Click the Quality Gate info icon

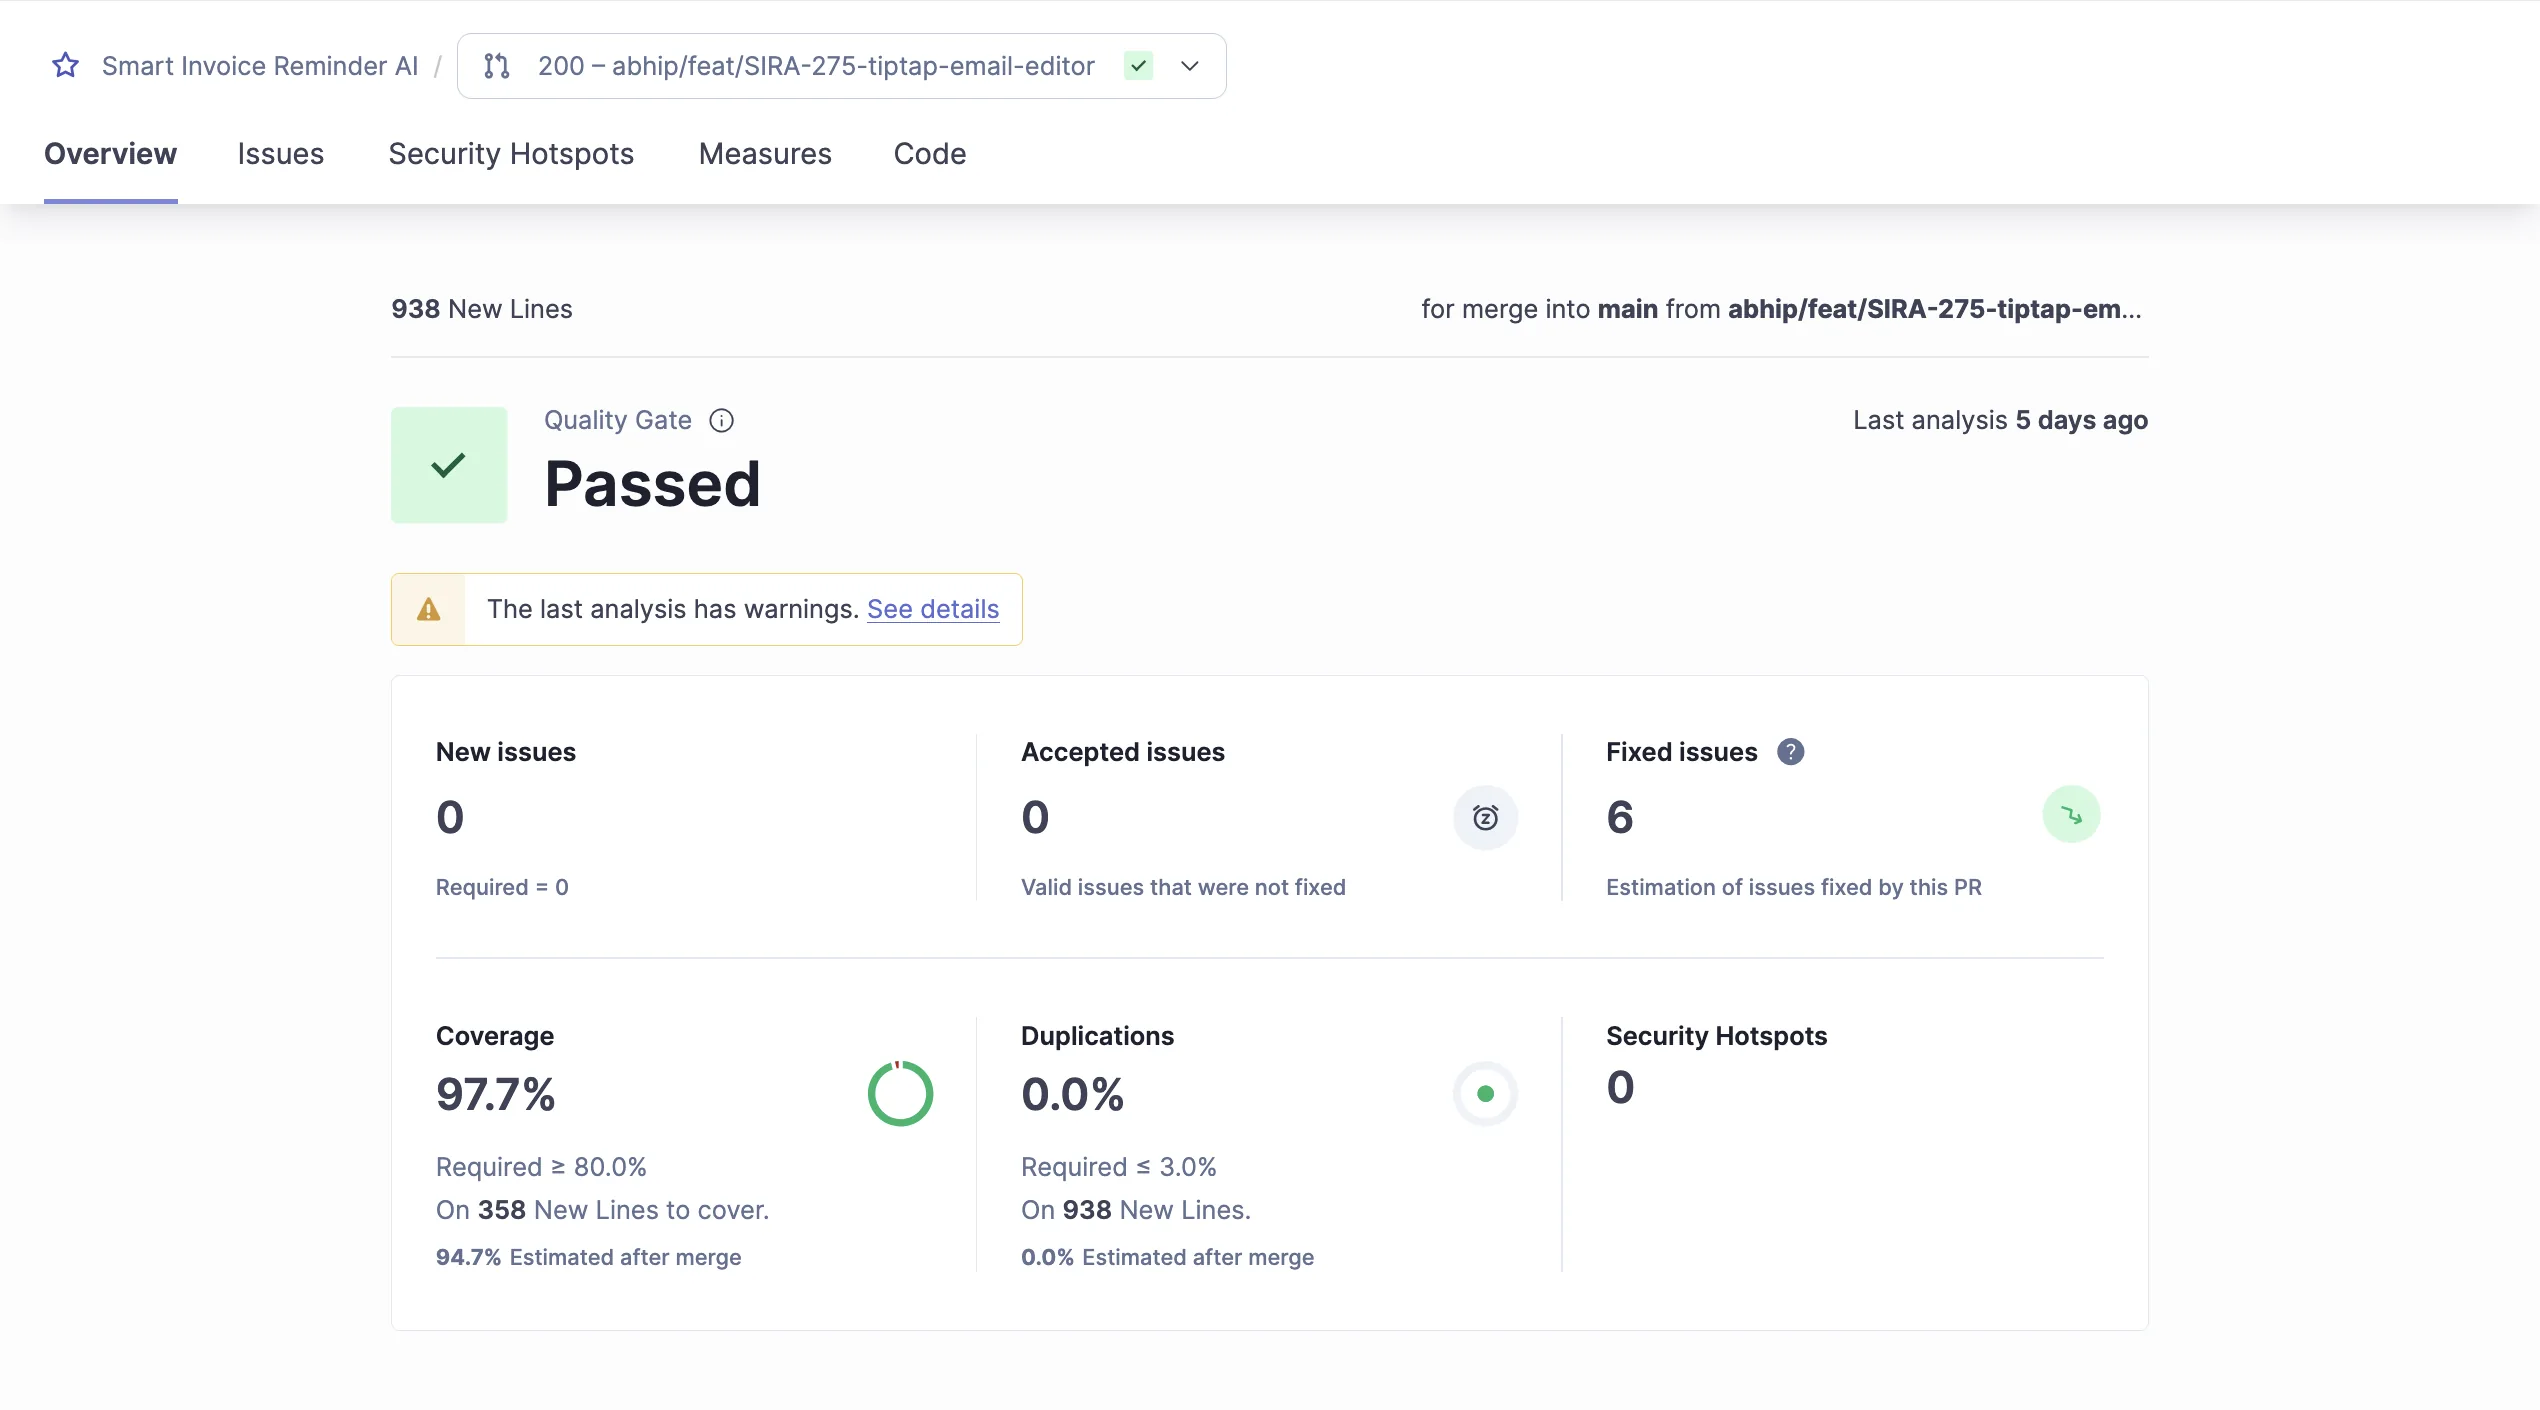pyautogui.click(x=721, y=421)
